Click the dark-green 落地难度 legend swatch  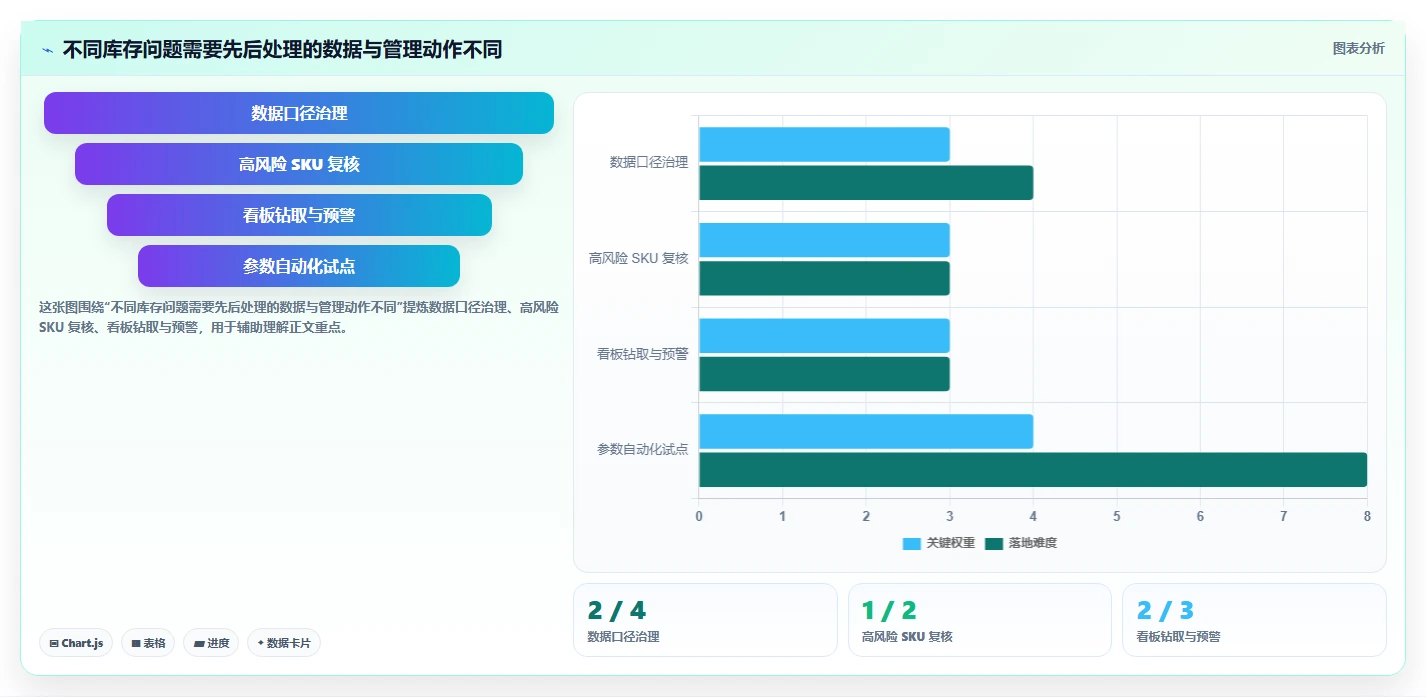click(x=994, y=544)
